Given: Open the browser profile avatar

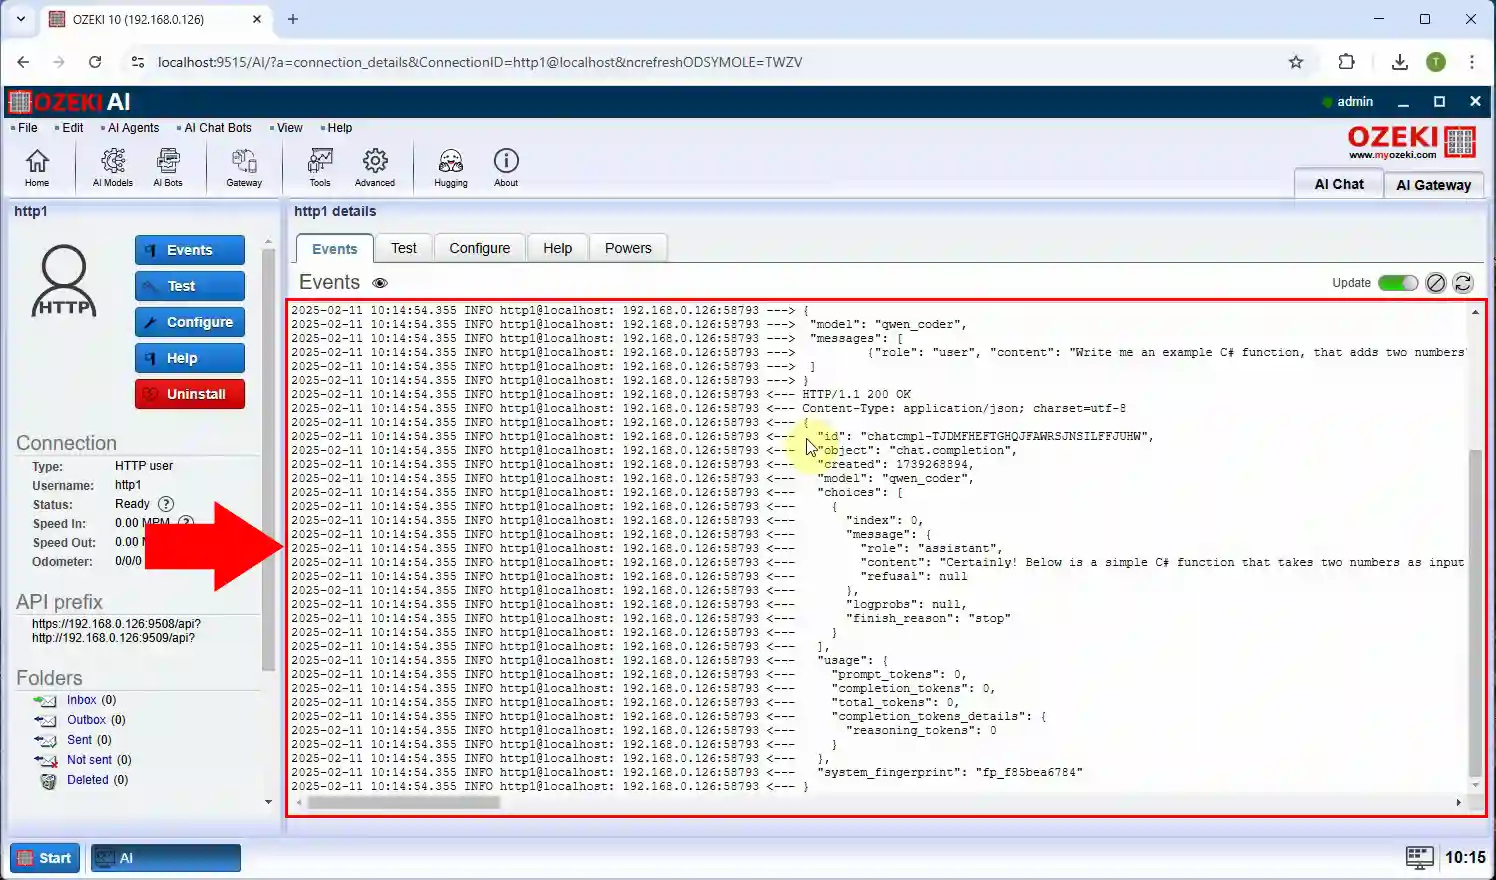Looking at the screenshot, I should tap(1436, 62).
